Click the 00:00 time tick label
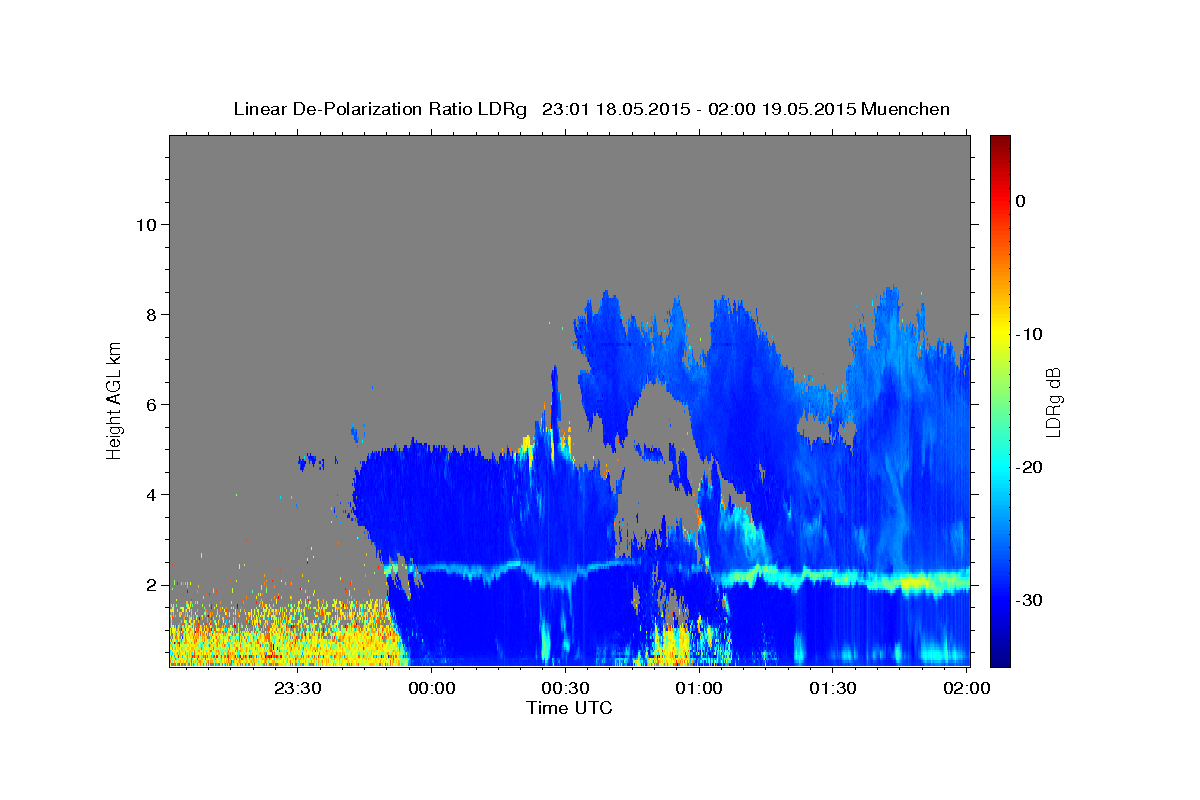 click(432, 688)
